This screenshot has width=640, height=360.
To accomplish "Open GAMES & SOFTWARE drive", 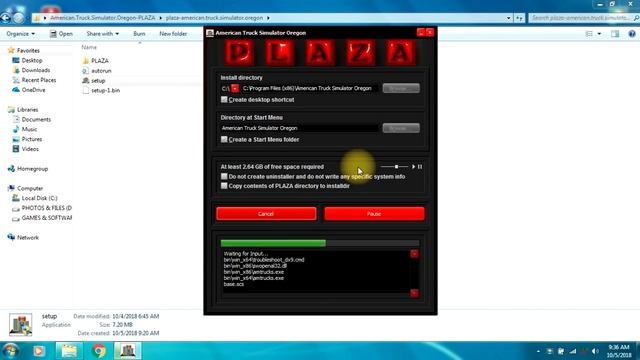I will click(x=46, y=218).
